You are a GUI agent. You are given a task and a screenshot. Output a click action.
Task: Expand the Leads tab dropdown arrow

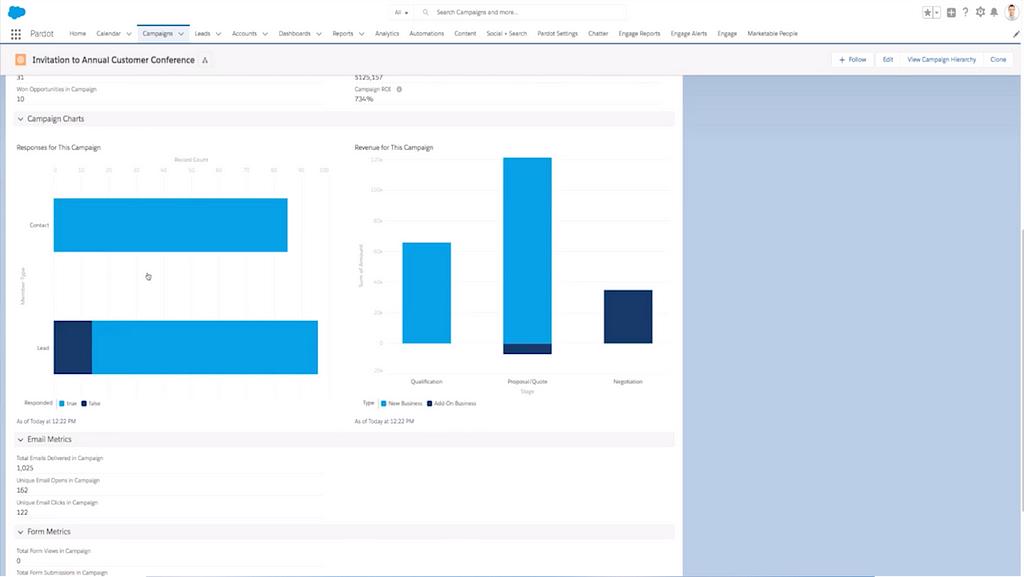[218, 33]
